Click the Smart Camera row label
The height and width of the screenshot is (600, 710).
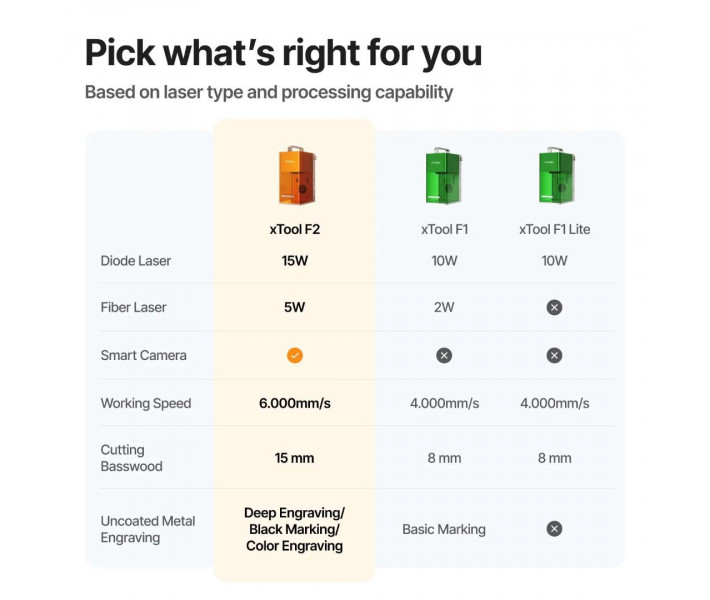(x=143, y=355)
